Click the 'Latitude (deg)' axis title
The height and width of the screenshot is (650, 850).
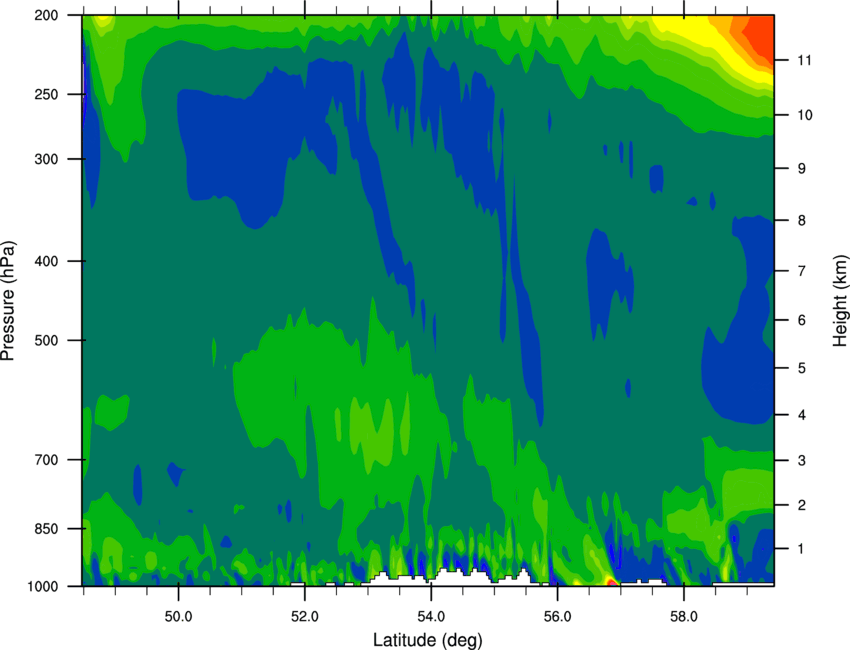coord(427,640)
